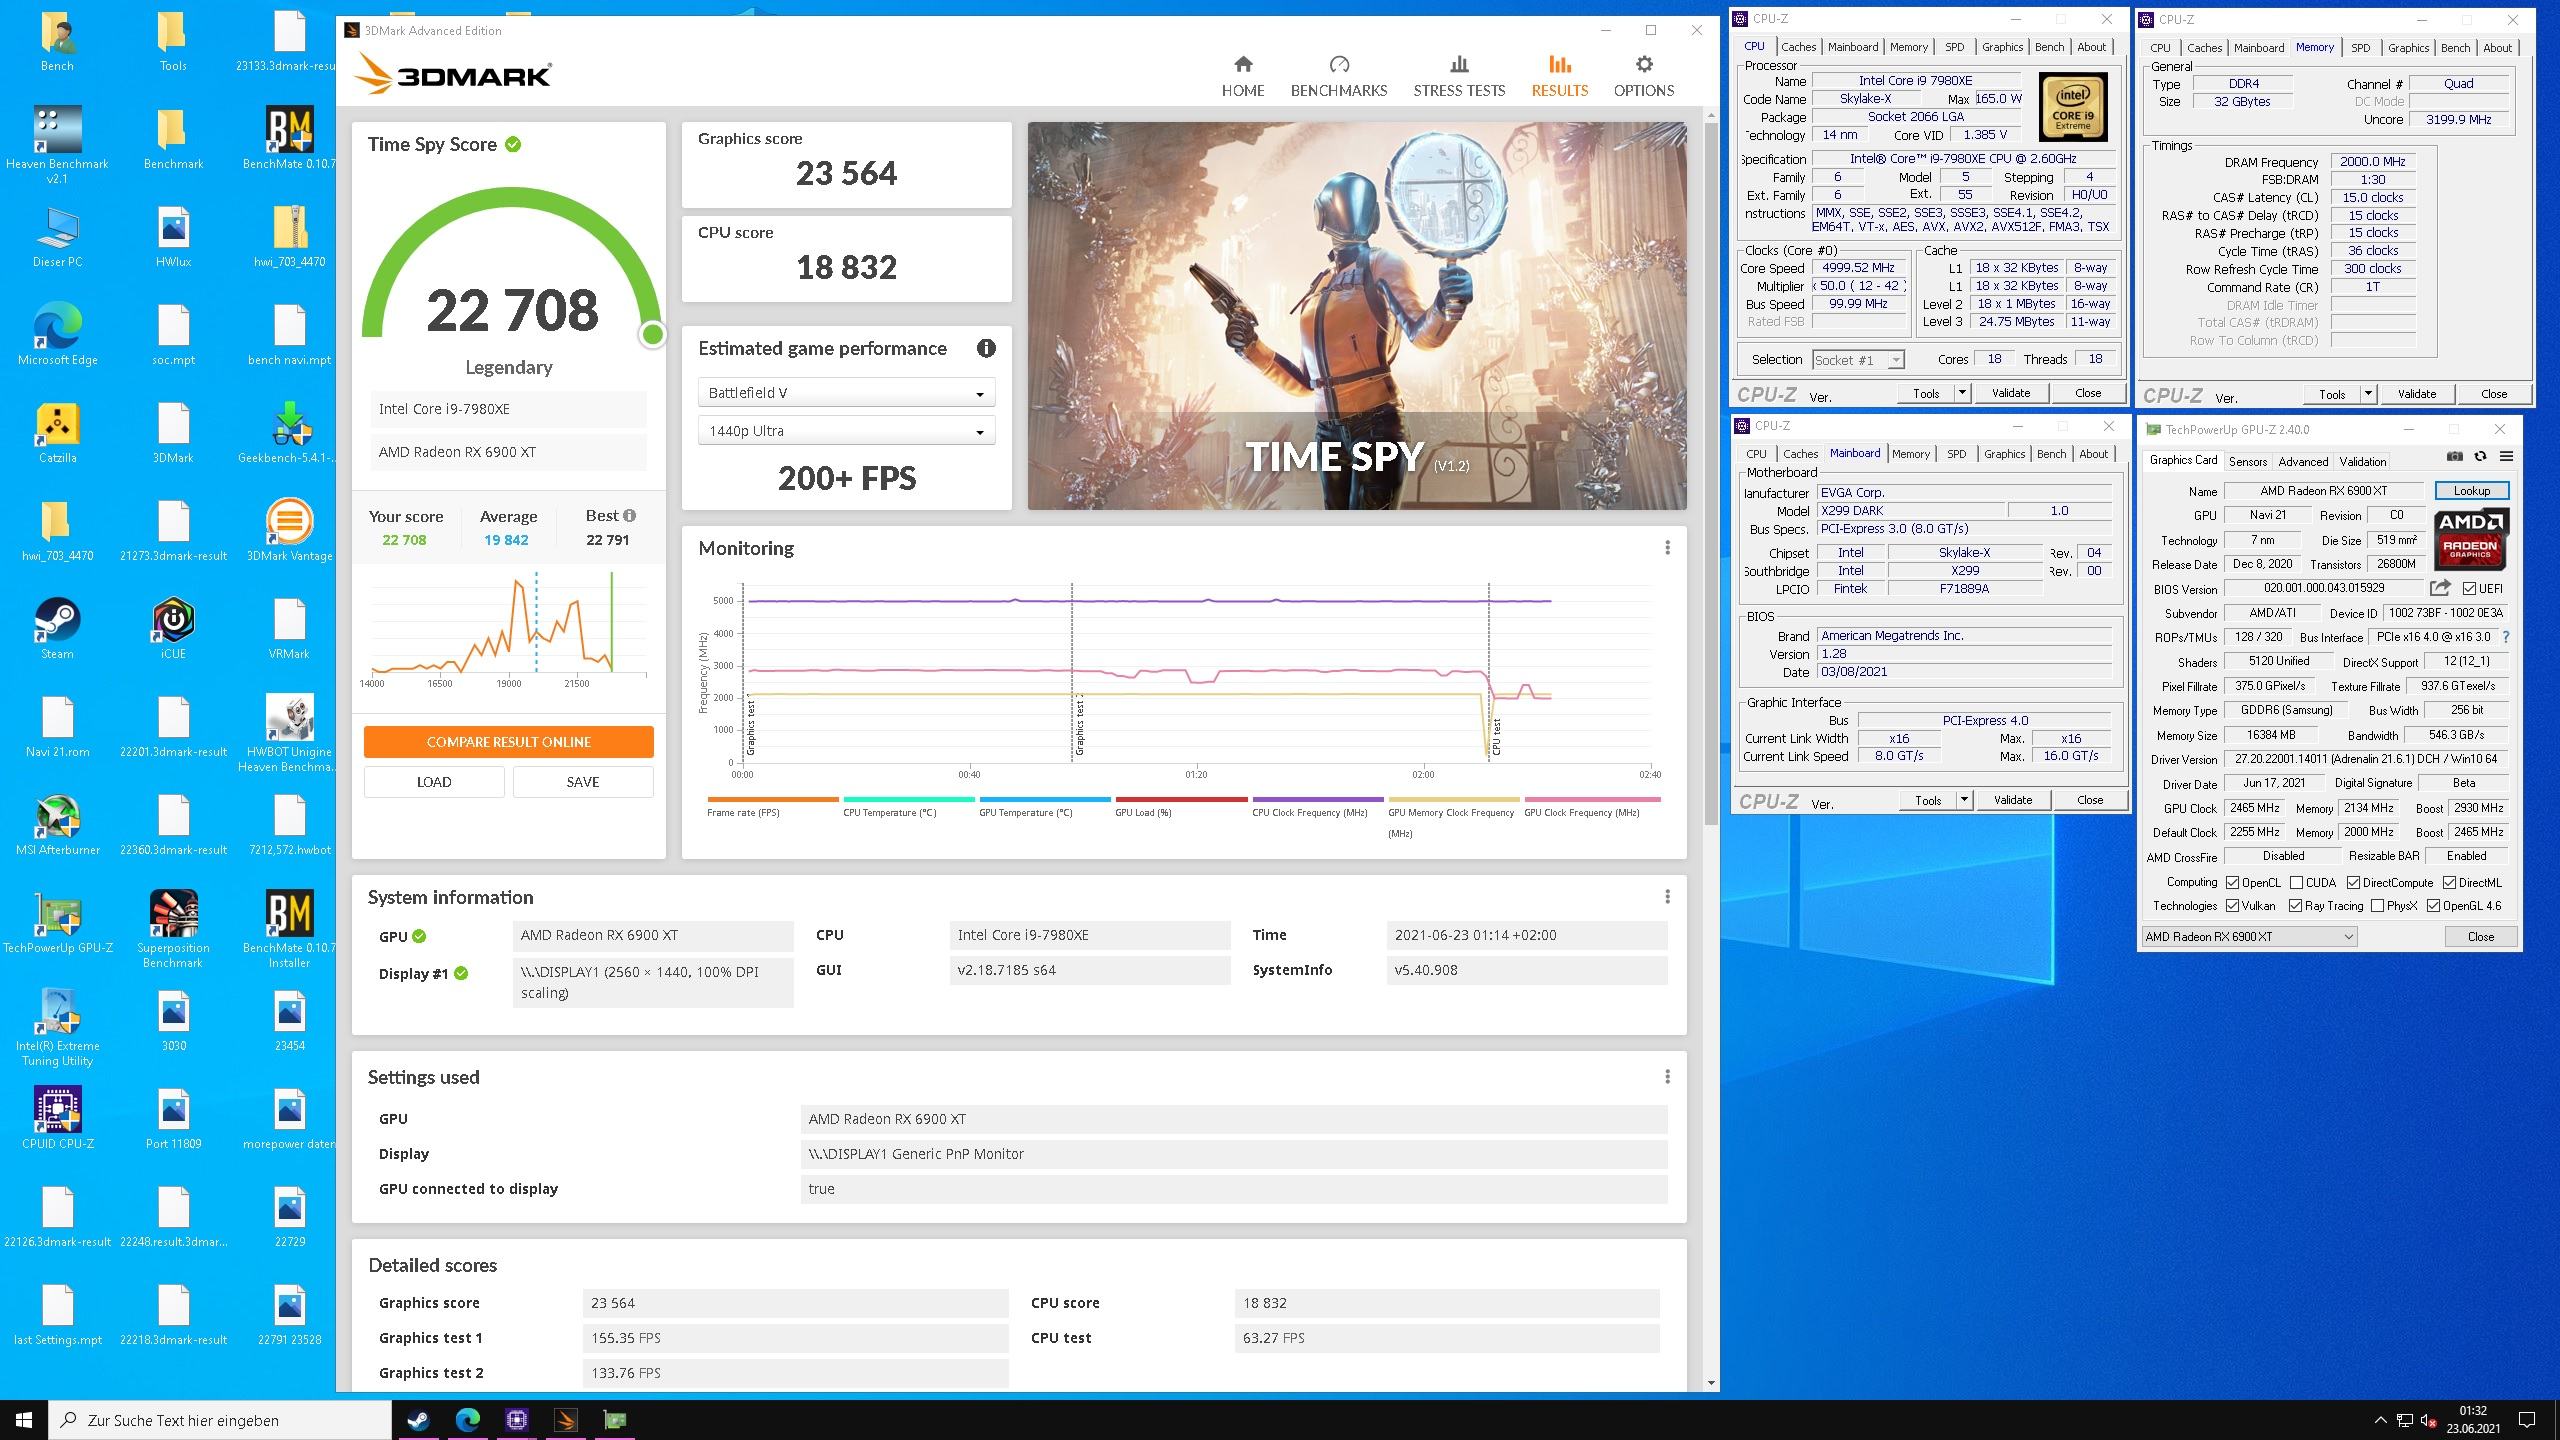Open the iCUE desktop shortcut
This screenshot has height=1440, width=2560.
point(173,629)
